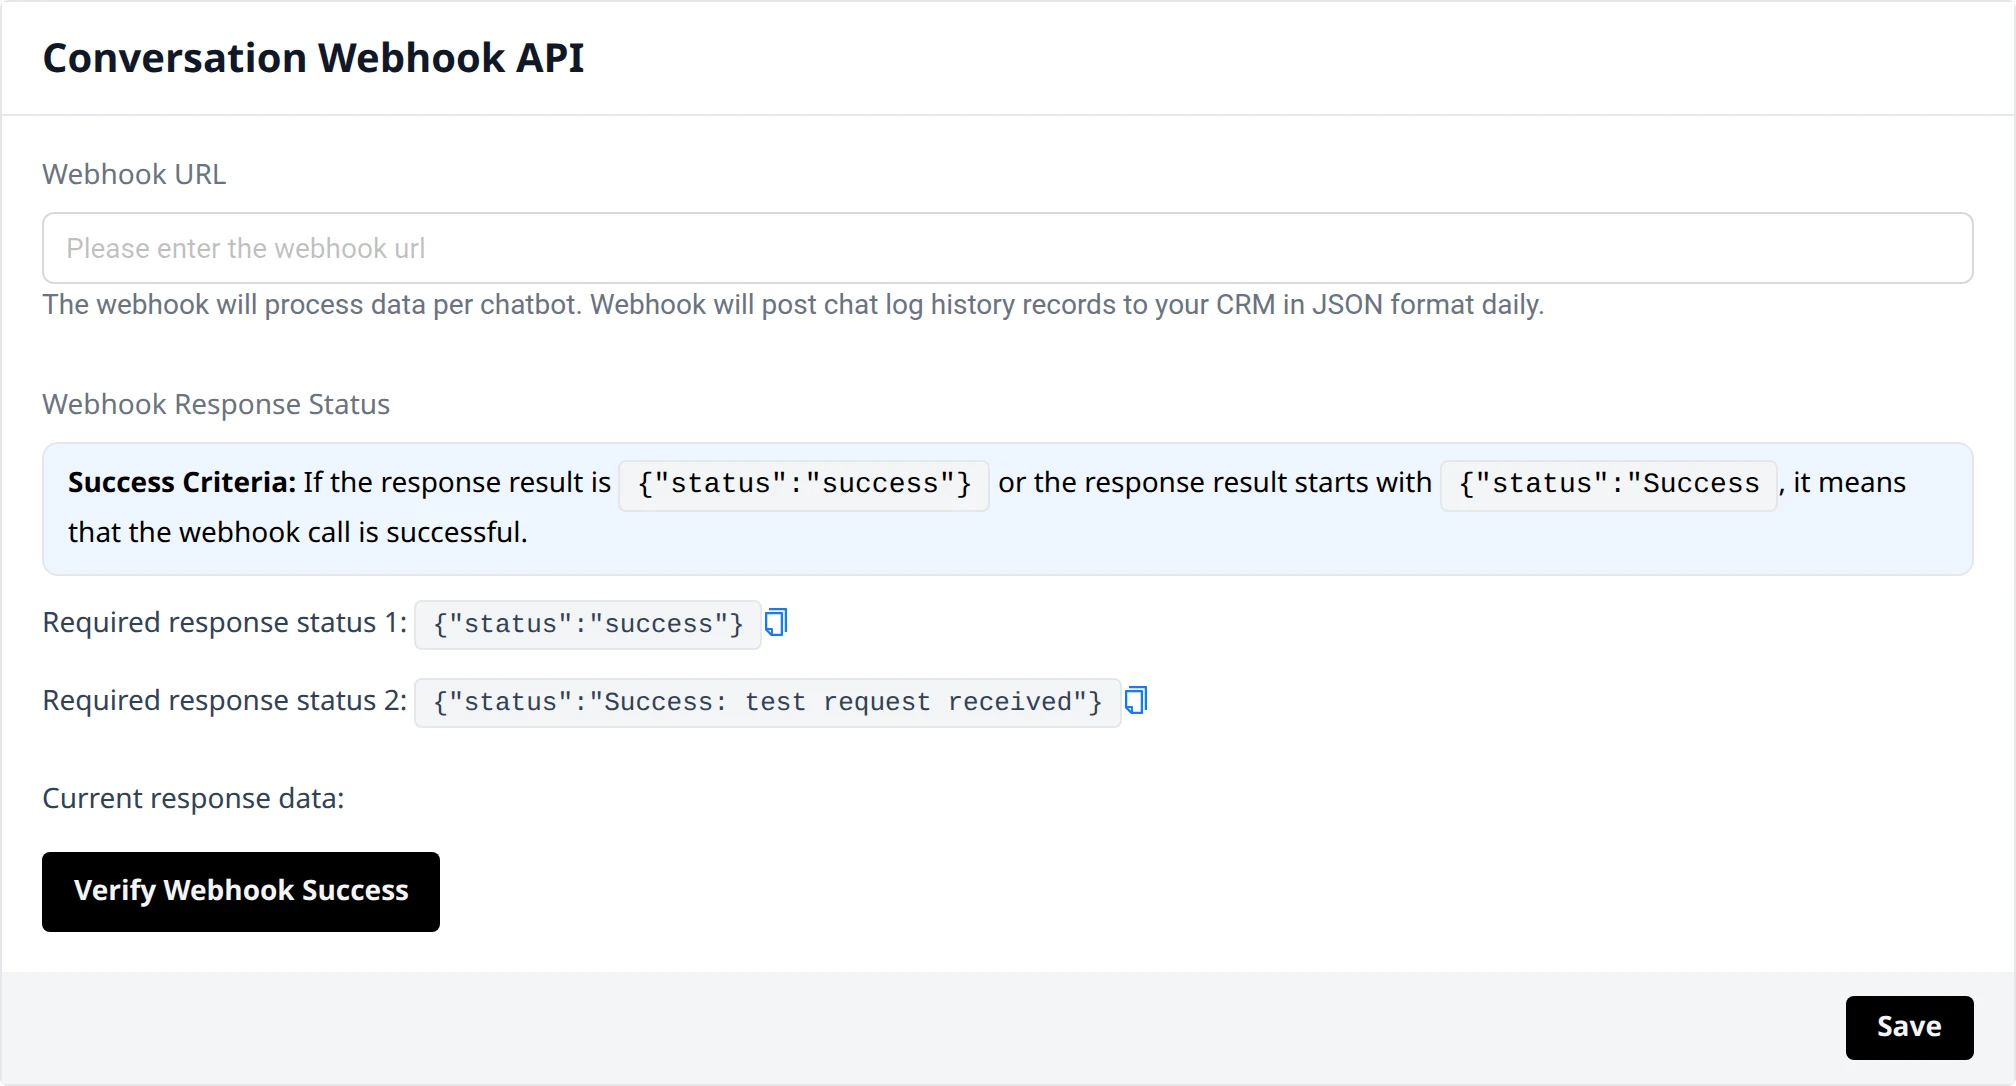
Task: Select the code after 'starts with'
Action: (x=1608, y=484)
